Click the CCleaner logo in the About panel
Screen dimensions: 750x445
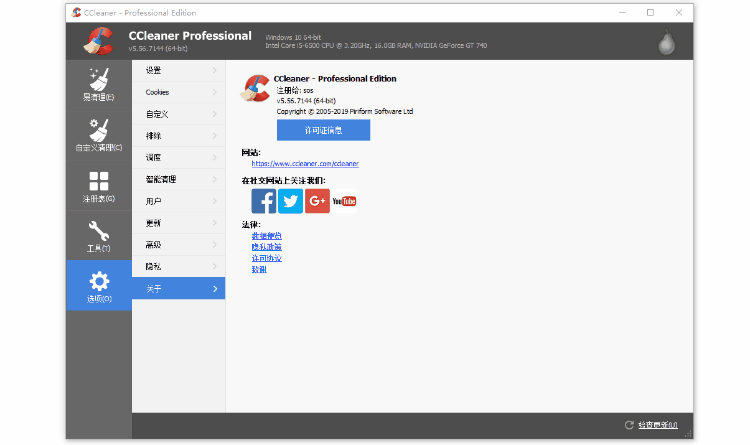pyautogui.click(x=255, y=88)
